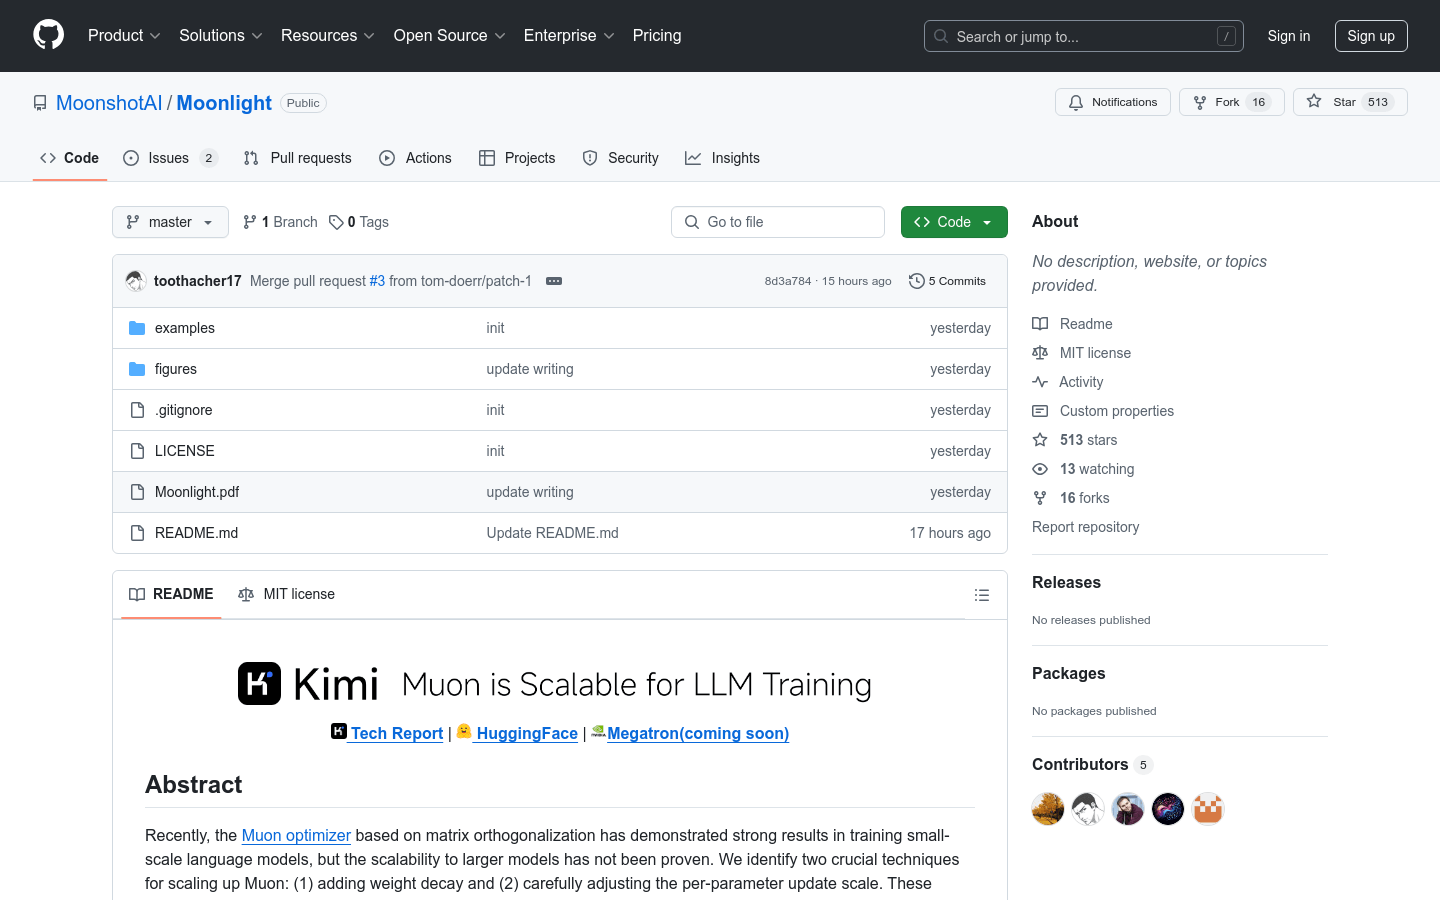The image size is (1440, 900).
Task: Open the MoonshotAI owner link
Action: tap(109, 103)
